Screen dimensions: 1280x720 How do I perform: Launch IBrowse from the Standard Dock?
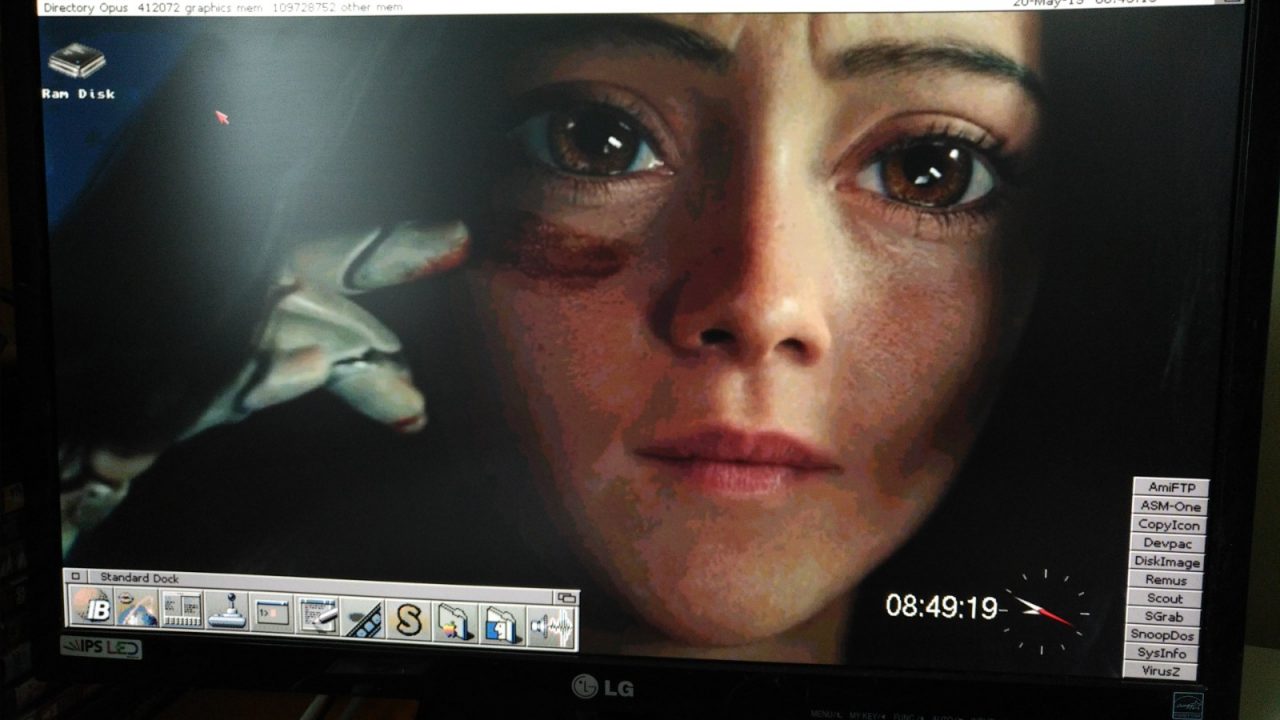click(92, 607)
